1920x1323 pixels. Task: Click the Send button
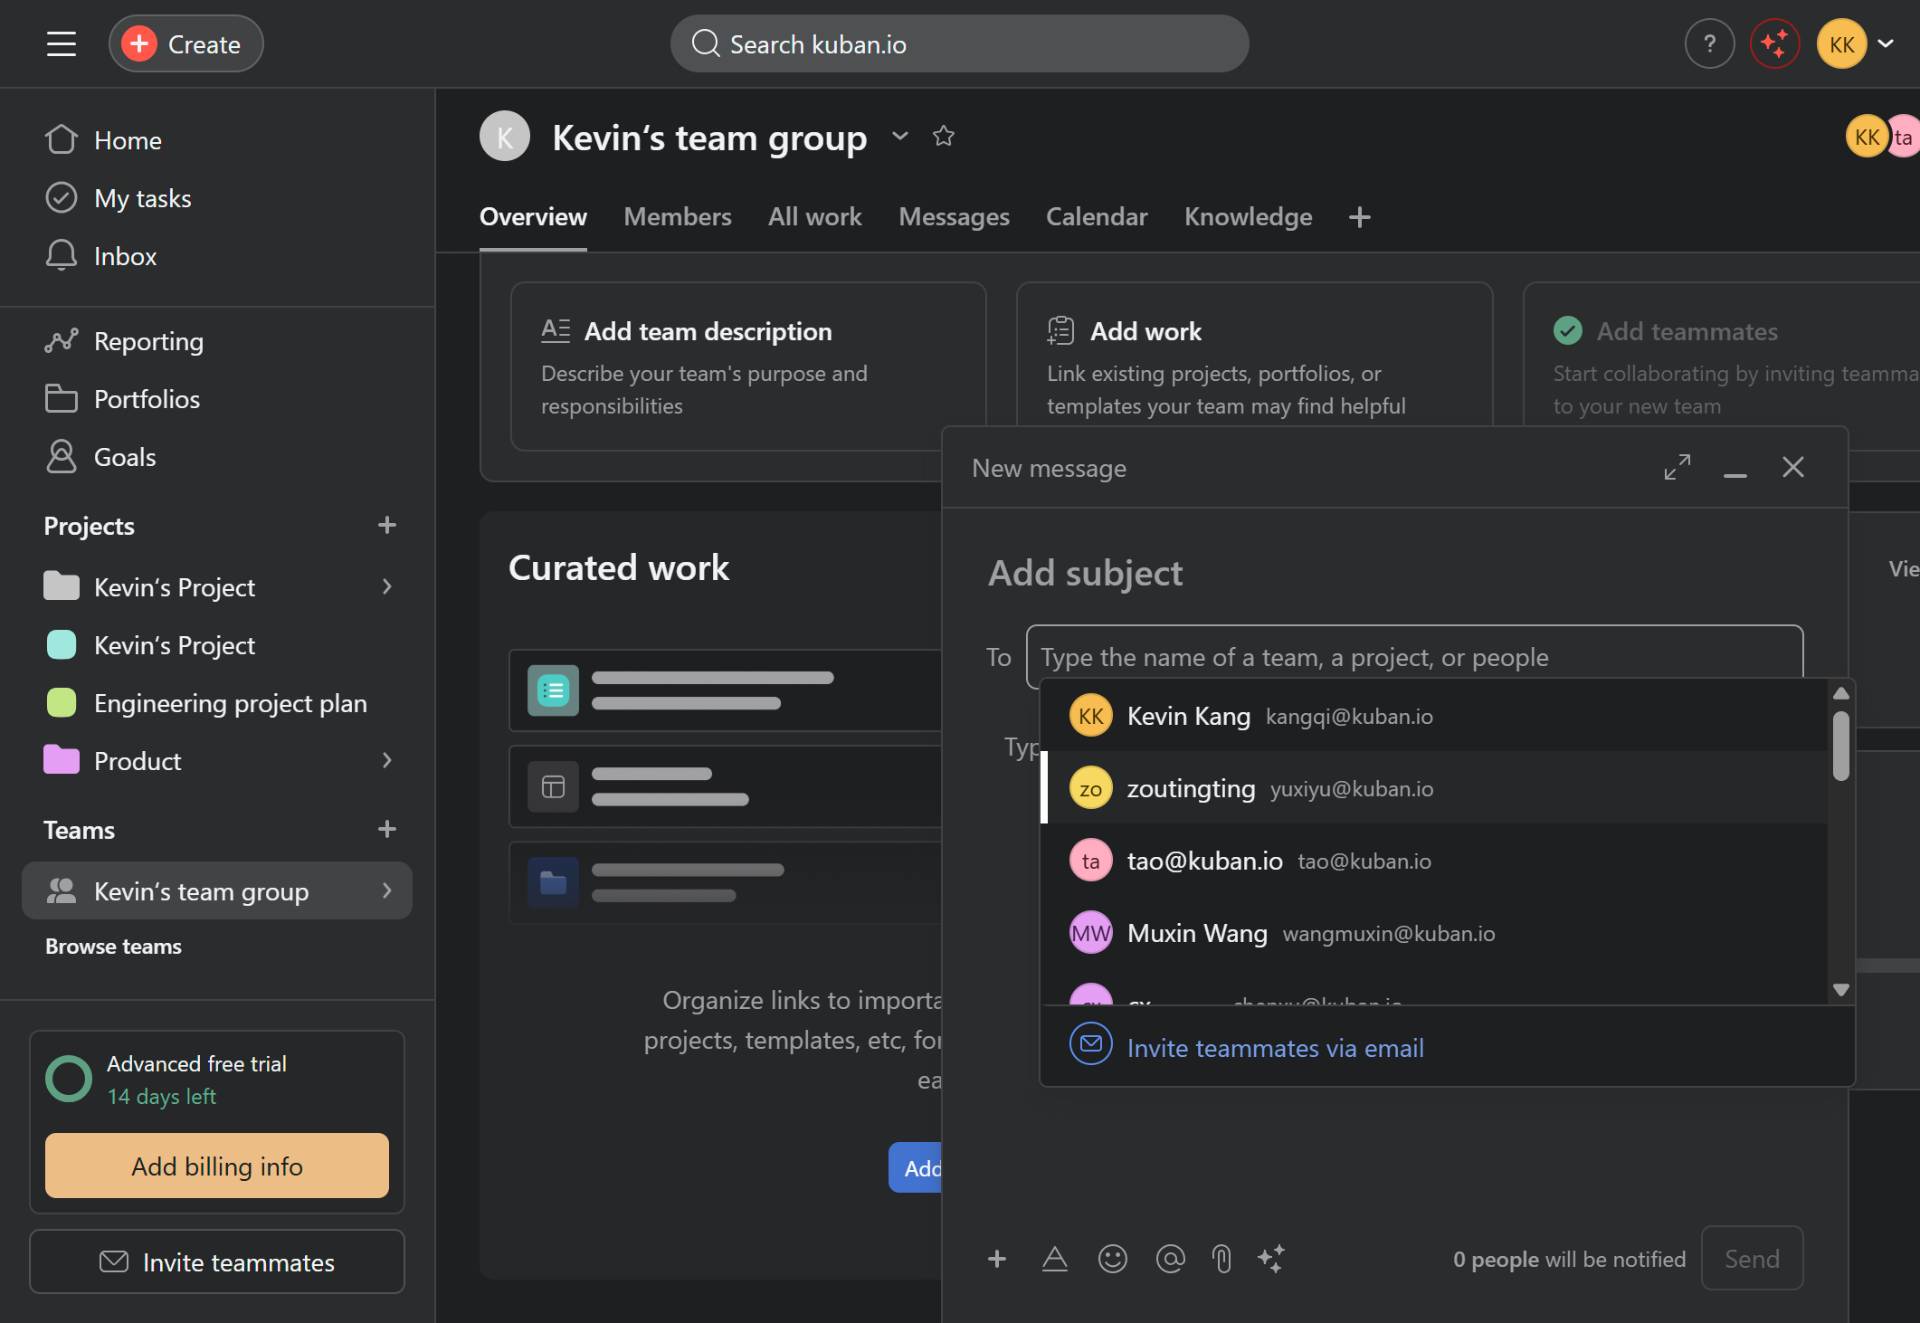(x=1752, y=1259)
